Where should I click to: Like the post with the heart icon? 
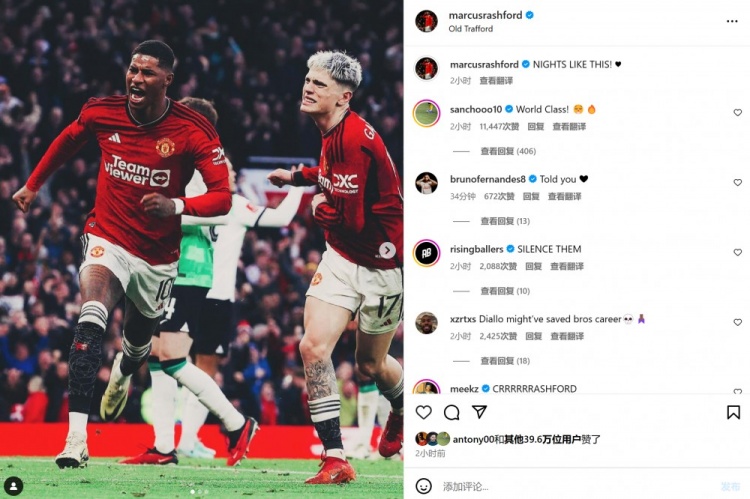tap(423, 412)
